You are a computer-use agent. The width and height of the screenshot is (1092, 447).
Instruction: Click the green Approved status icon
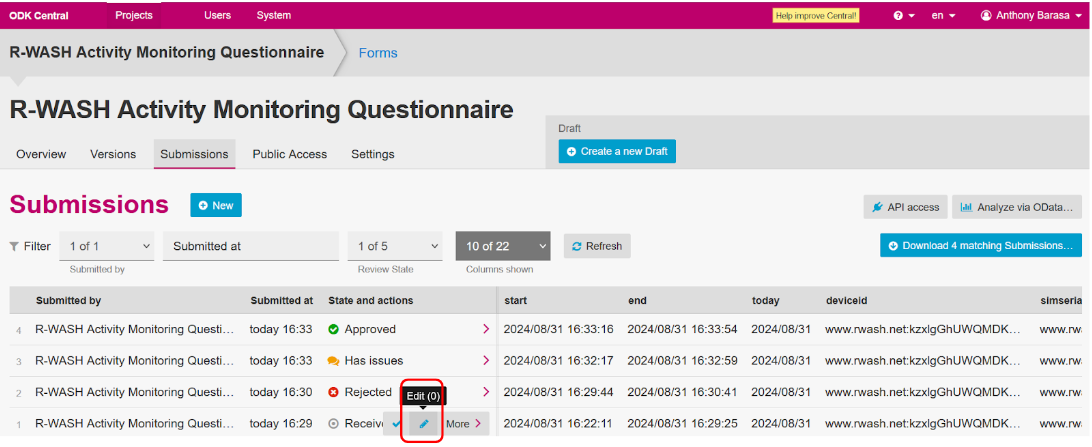pyautogui.click(x=334, y=329)
